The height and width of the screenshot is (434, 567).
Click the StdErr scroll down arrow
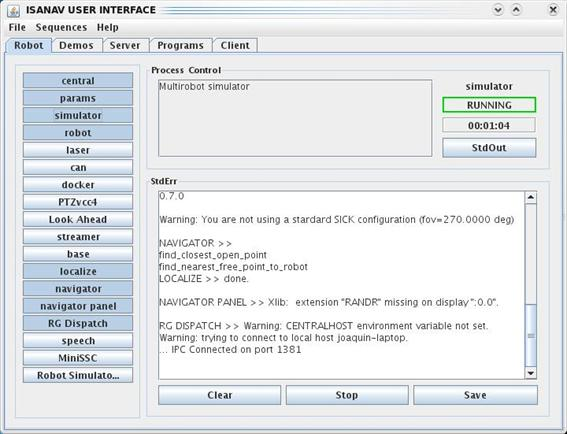[x=530, y=373]
